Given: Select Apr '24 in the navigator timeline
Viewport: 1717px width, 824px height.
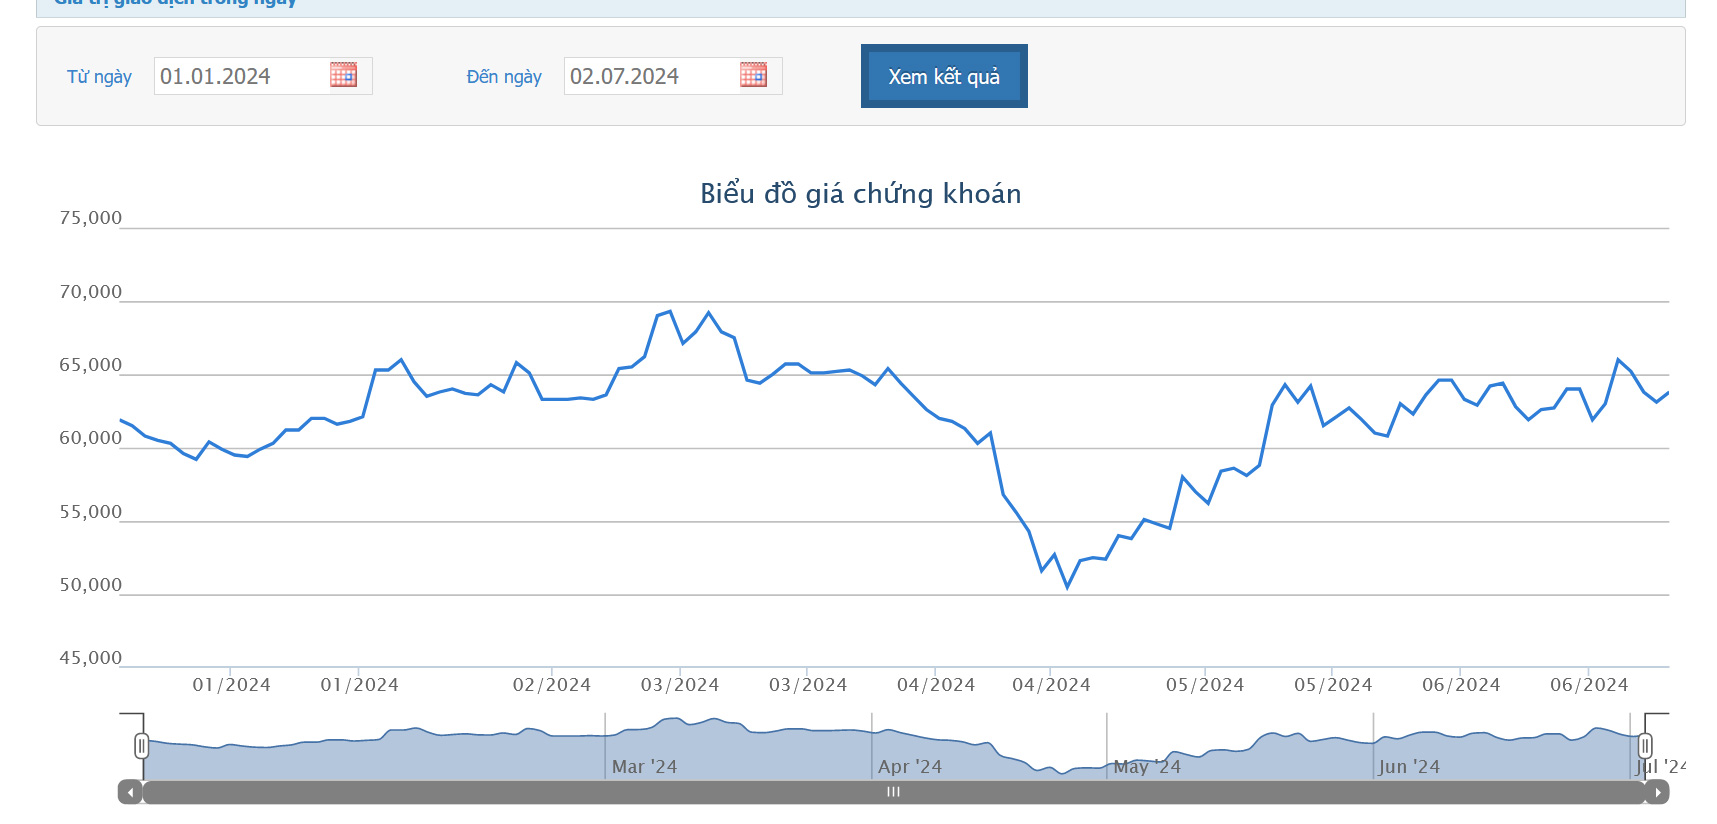Looking at the screenshot, I should (910, 766).
